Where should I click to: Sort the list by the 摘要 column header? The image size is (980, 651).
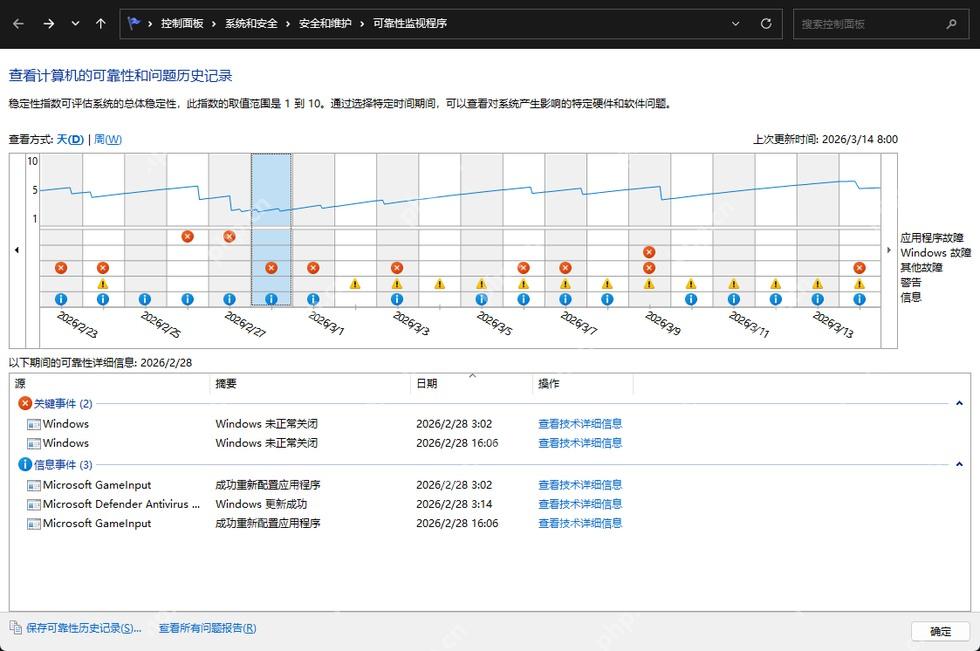click(311, 384)
